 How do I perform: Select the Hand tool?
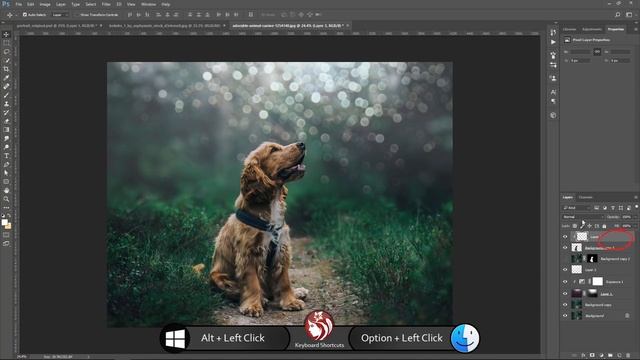6,191
